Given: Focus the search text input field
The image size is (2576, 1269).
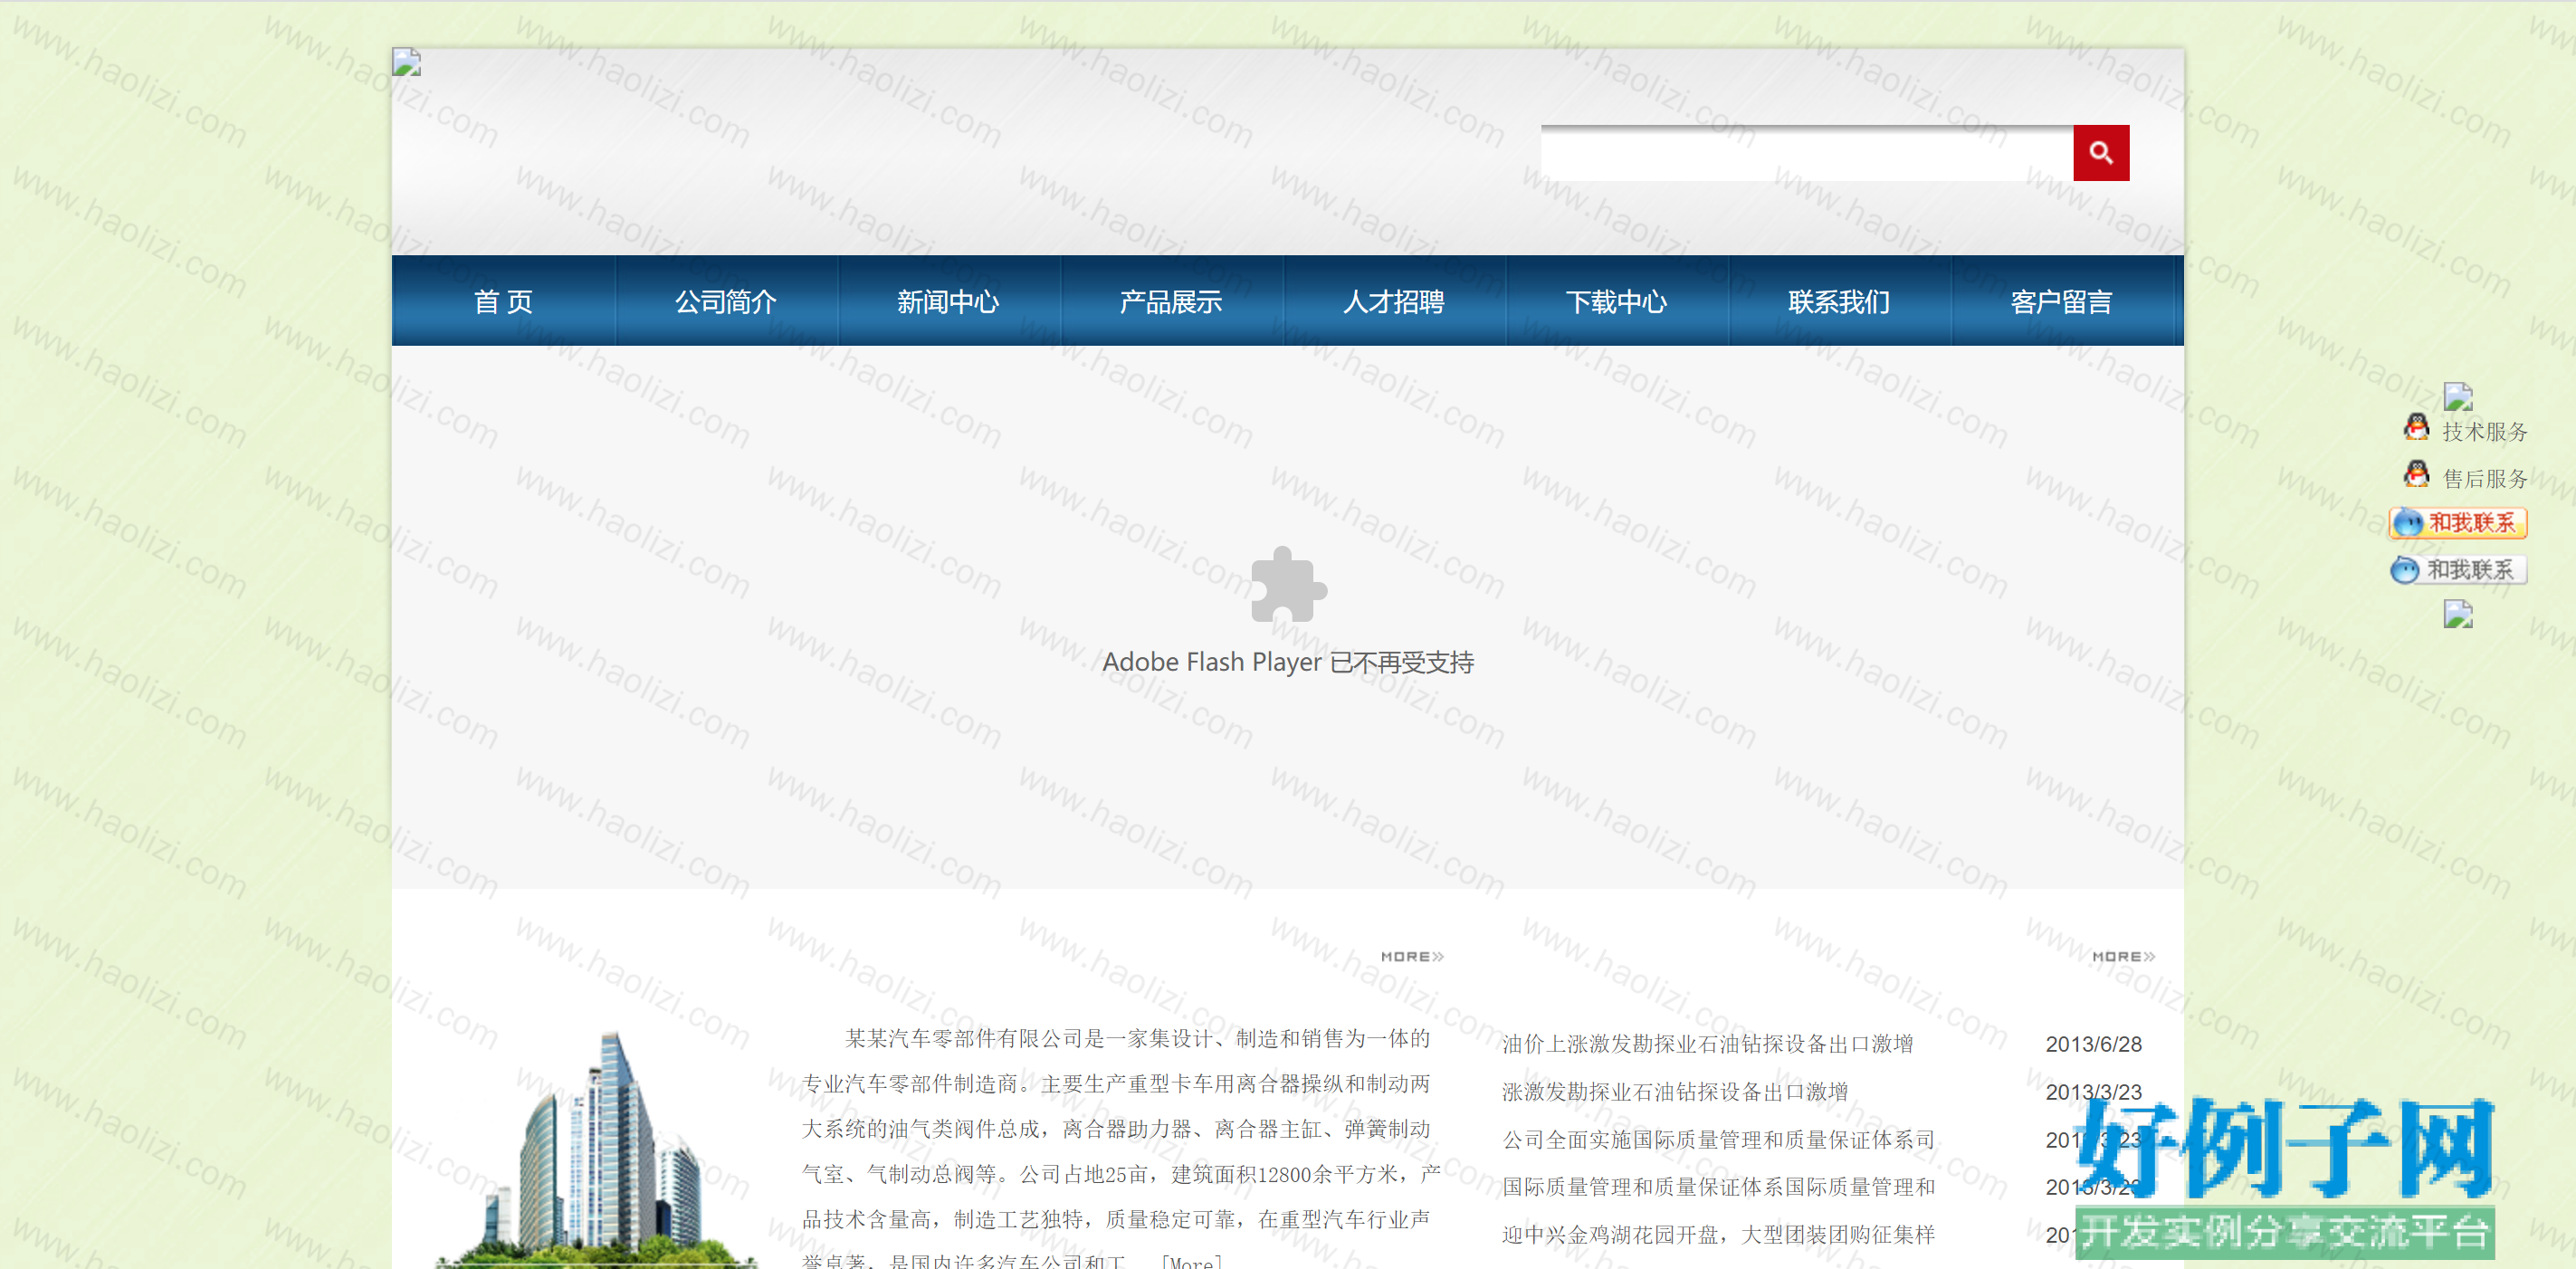Looking at the screenshot, I should click(1807, 154).
